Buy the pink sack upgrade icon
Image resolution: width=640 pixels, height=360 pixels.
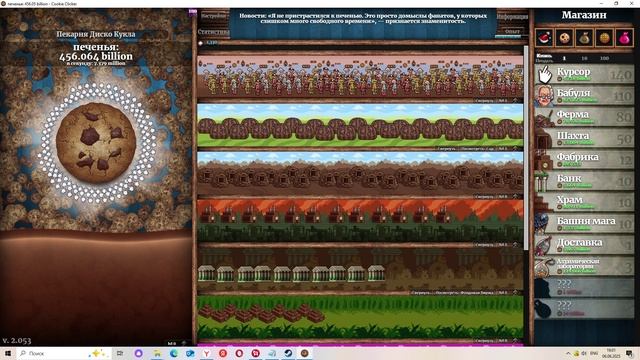point(624,38)
